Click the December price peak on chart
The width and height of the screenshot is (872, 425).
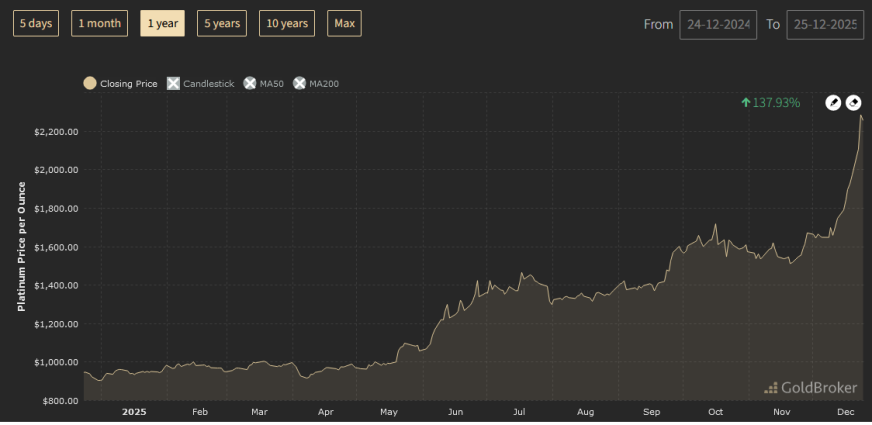pos(861,116)
